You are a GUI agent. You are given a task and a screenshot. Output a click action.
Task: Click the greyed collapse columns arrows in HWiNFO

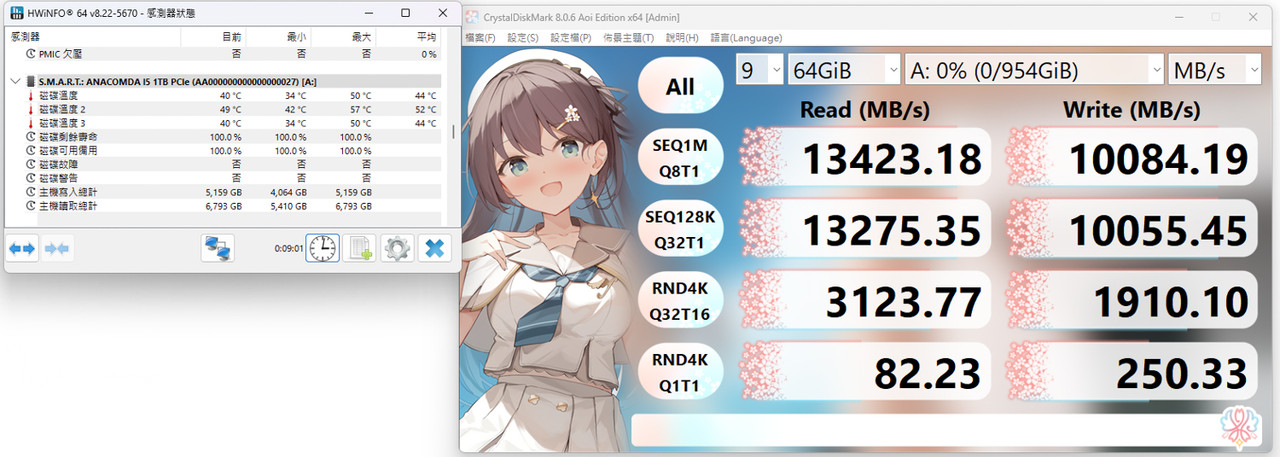click(x=57, y=247)
